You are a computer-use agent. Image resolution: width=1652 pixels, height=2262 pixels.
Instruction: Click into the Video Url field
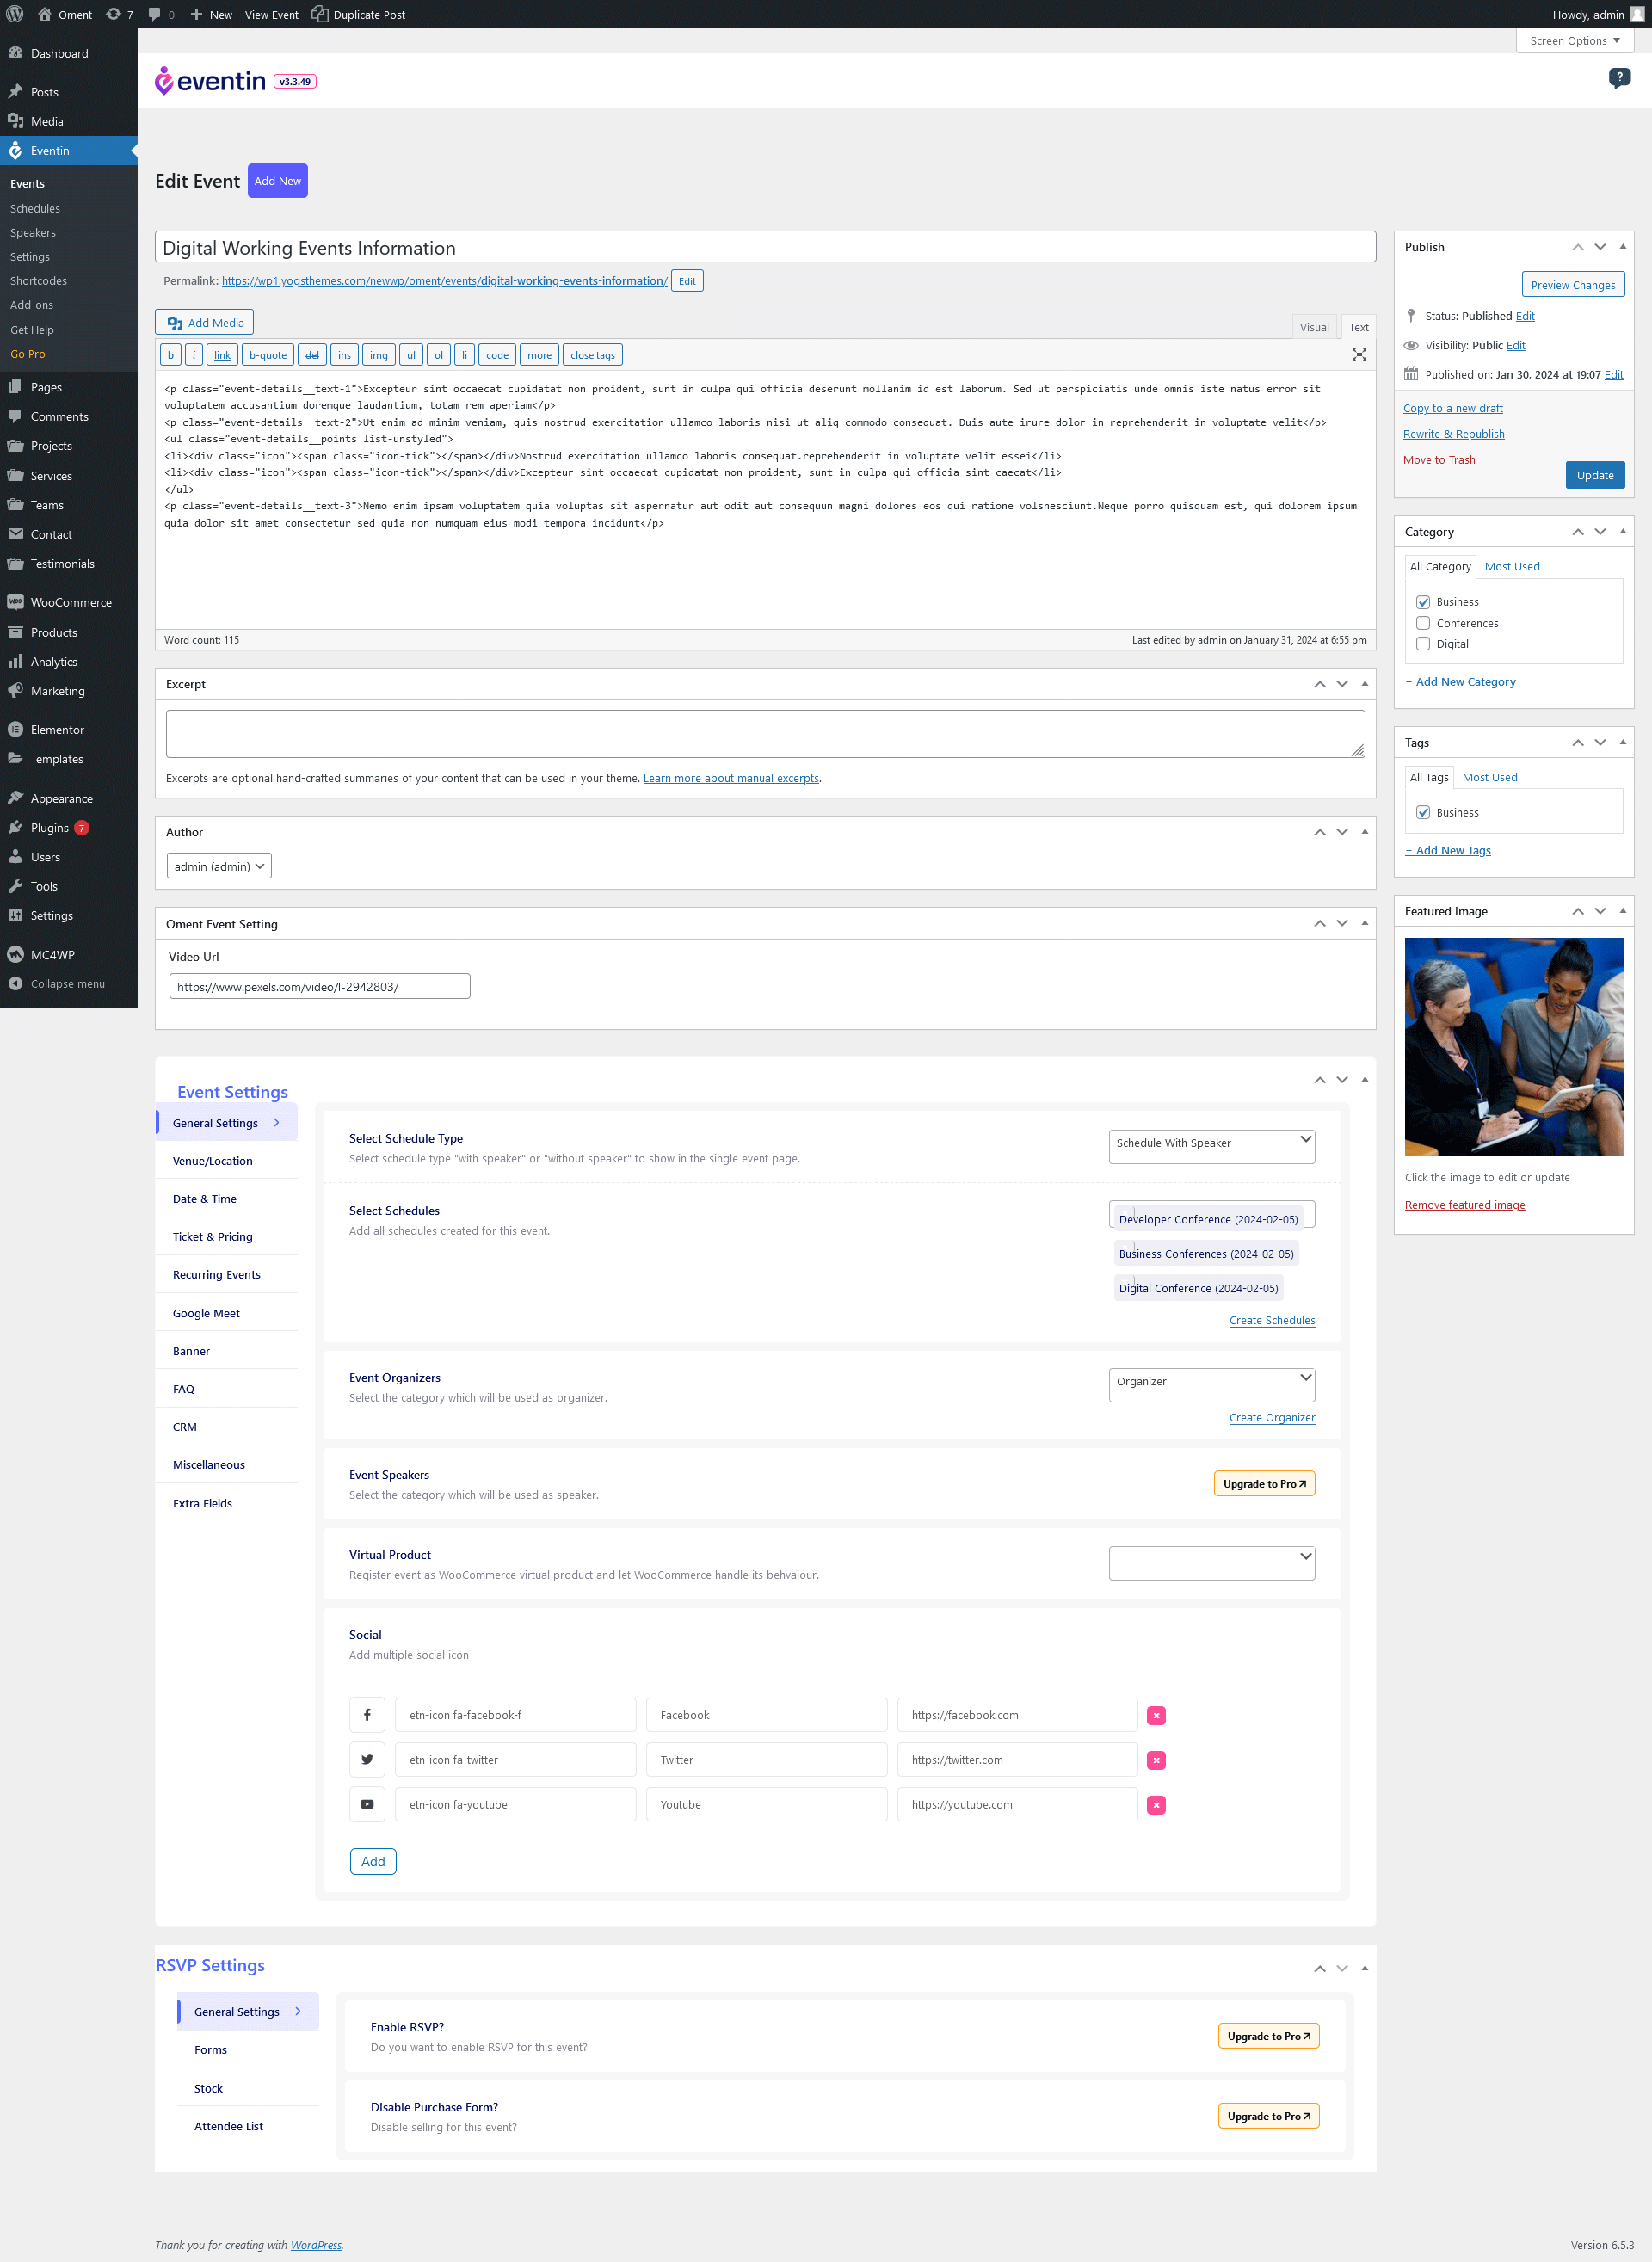coord(319,986)
